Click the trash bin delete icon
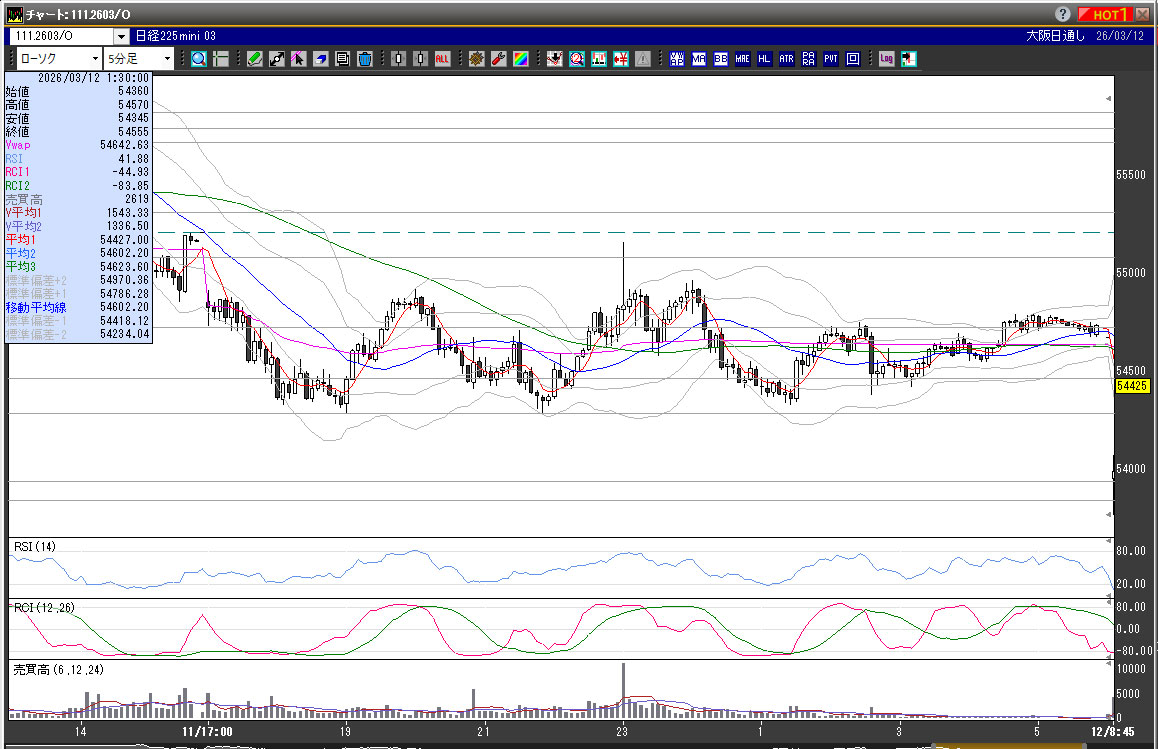The height and width of the screenshot is (749, 1158). point(365,59)
